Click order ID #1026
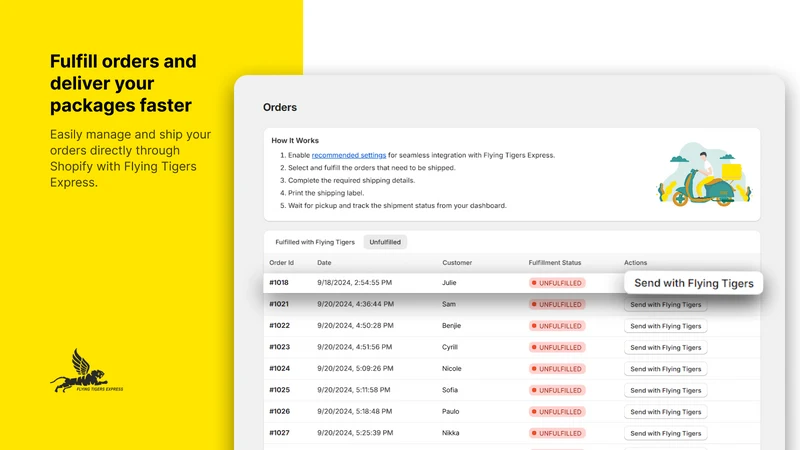 pyautogui.click(x=280, y=411)
